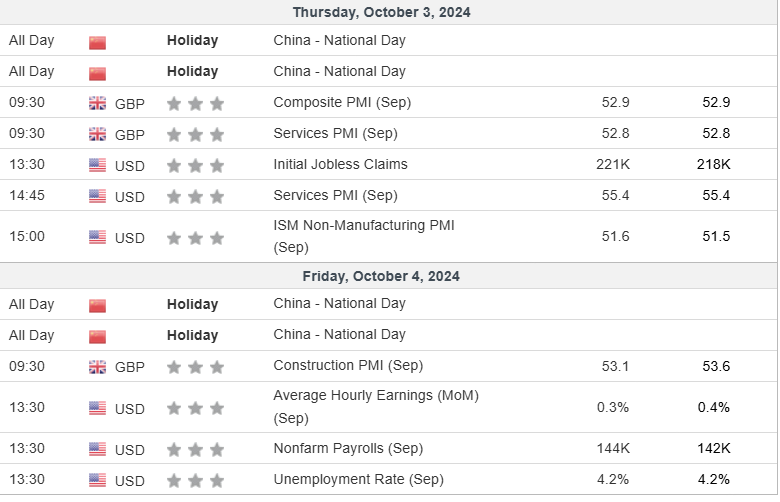This screenshot has width=780, height=502.
Task: Click the US flag for Initial Jobless Claims
Action: [97, 165]
